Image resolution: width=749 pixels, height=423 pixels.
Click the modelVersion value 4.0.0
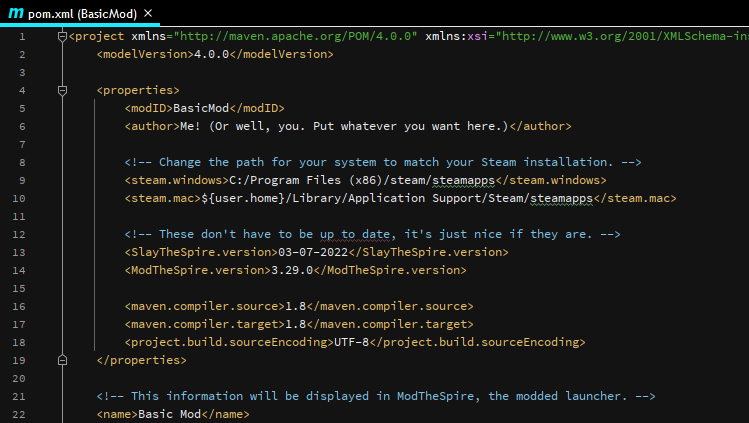(x=212, y=54)
